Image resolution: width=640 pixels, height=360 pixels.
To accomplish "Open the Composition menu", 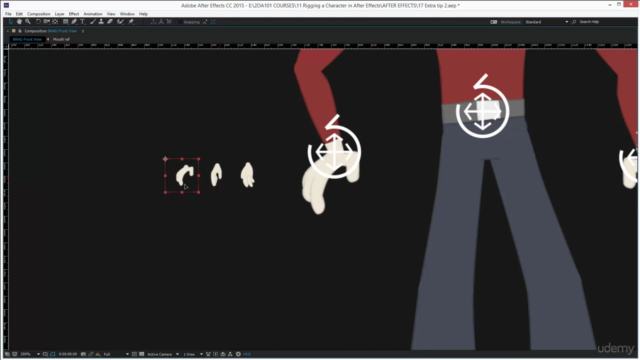I will point(39,14).
